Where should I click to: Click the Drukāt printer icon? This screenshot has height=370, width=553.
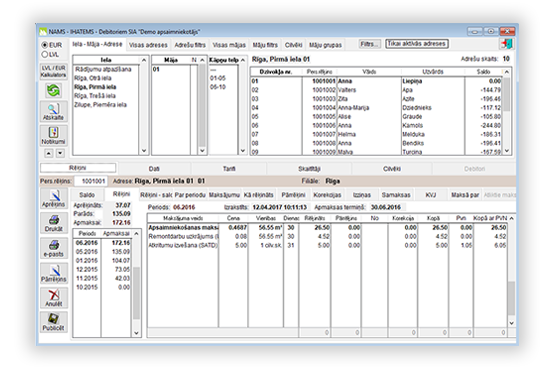point(54,223)
